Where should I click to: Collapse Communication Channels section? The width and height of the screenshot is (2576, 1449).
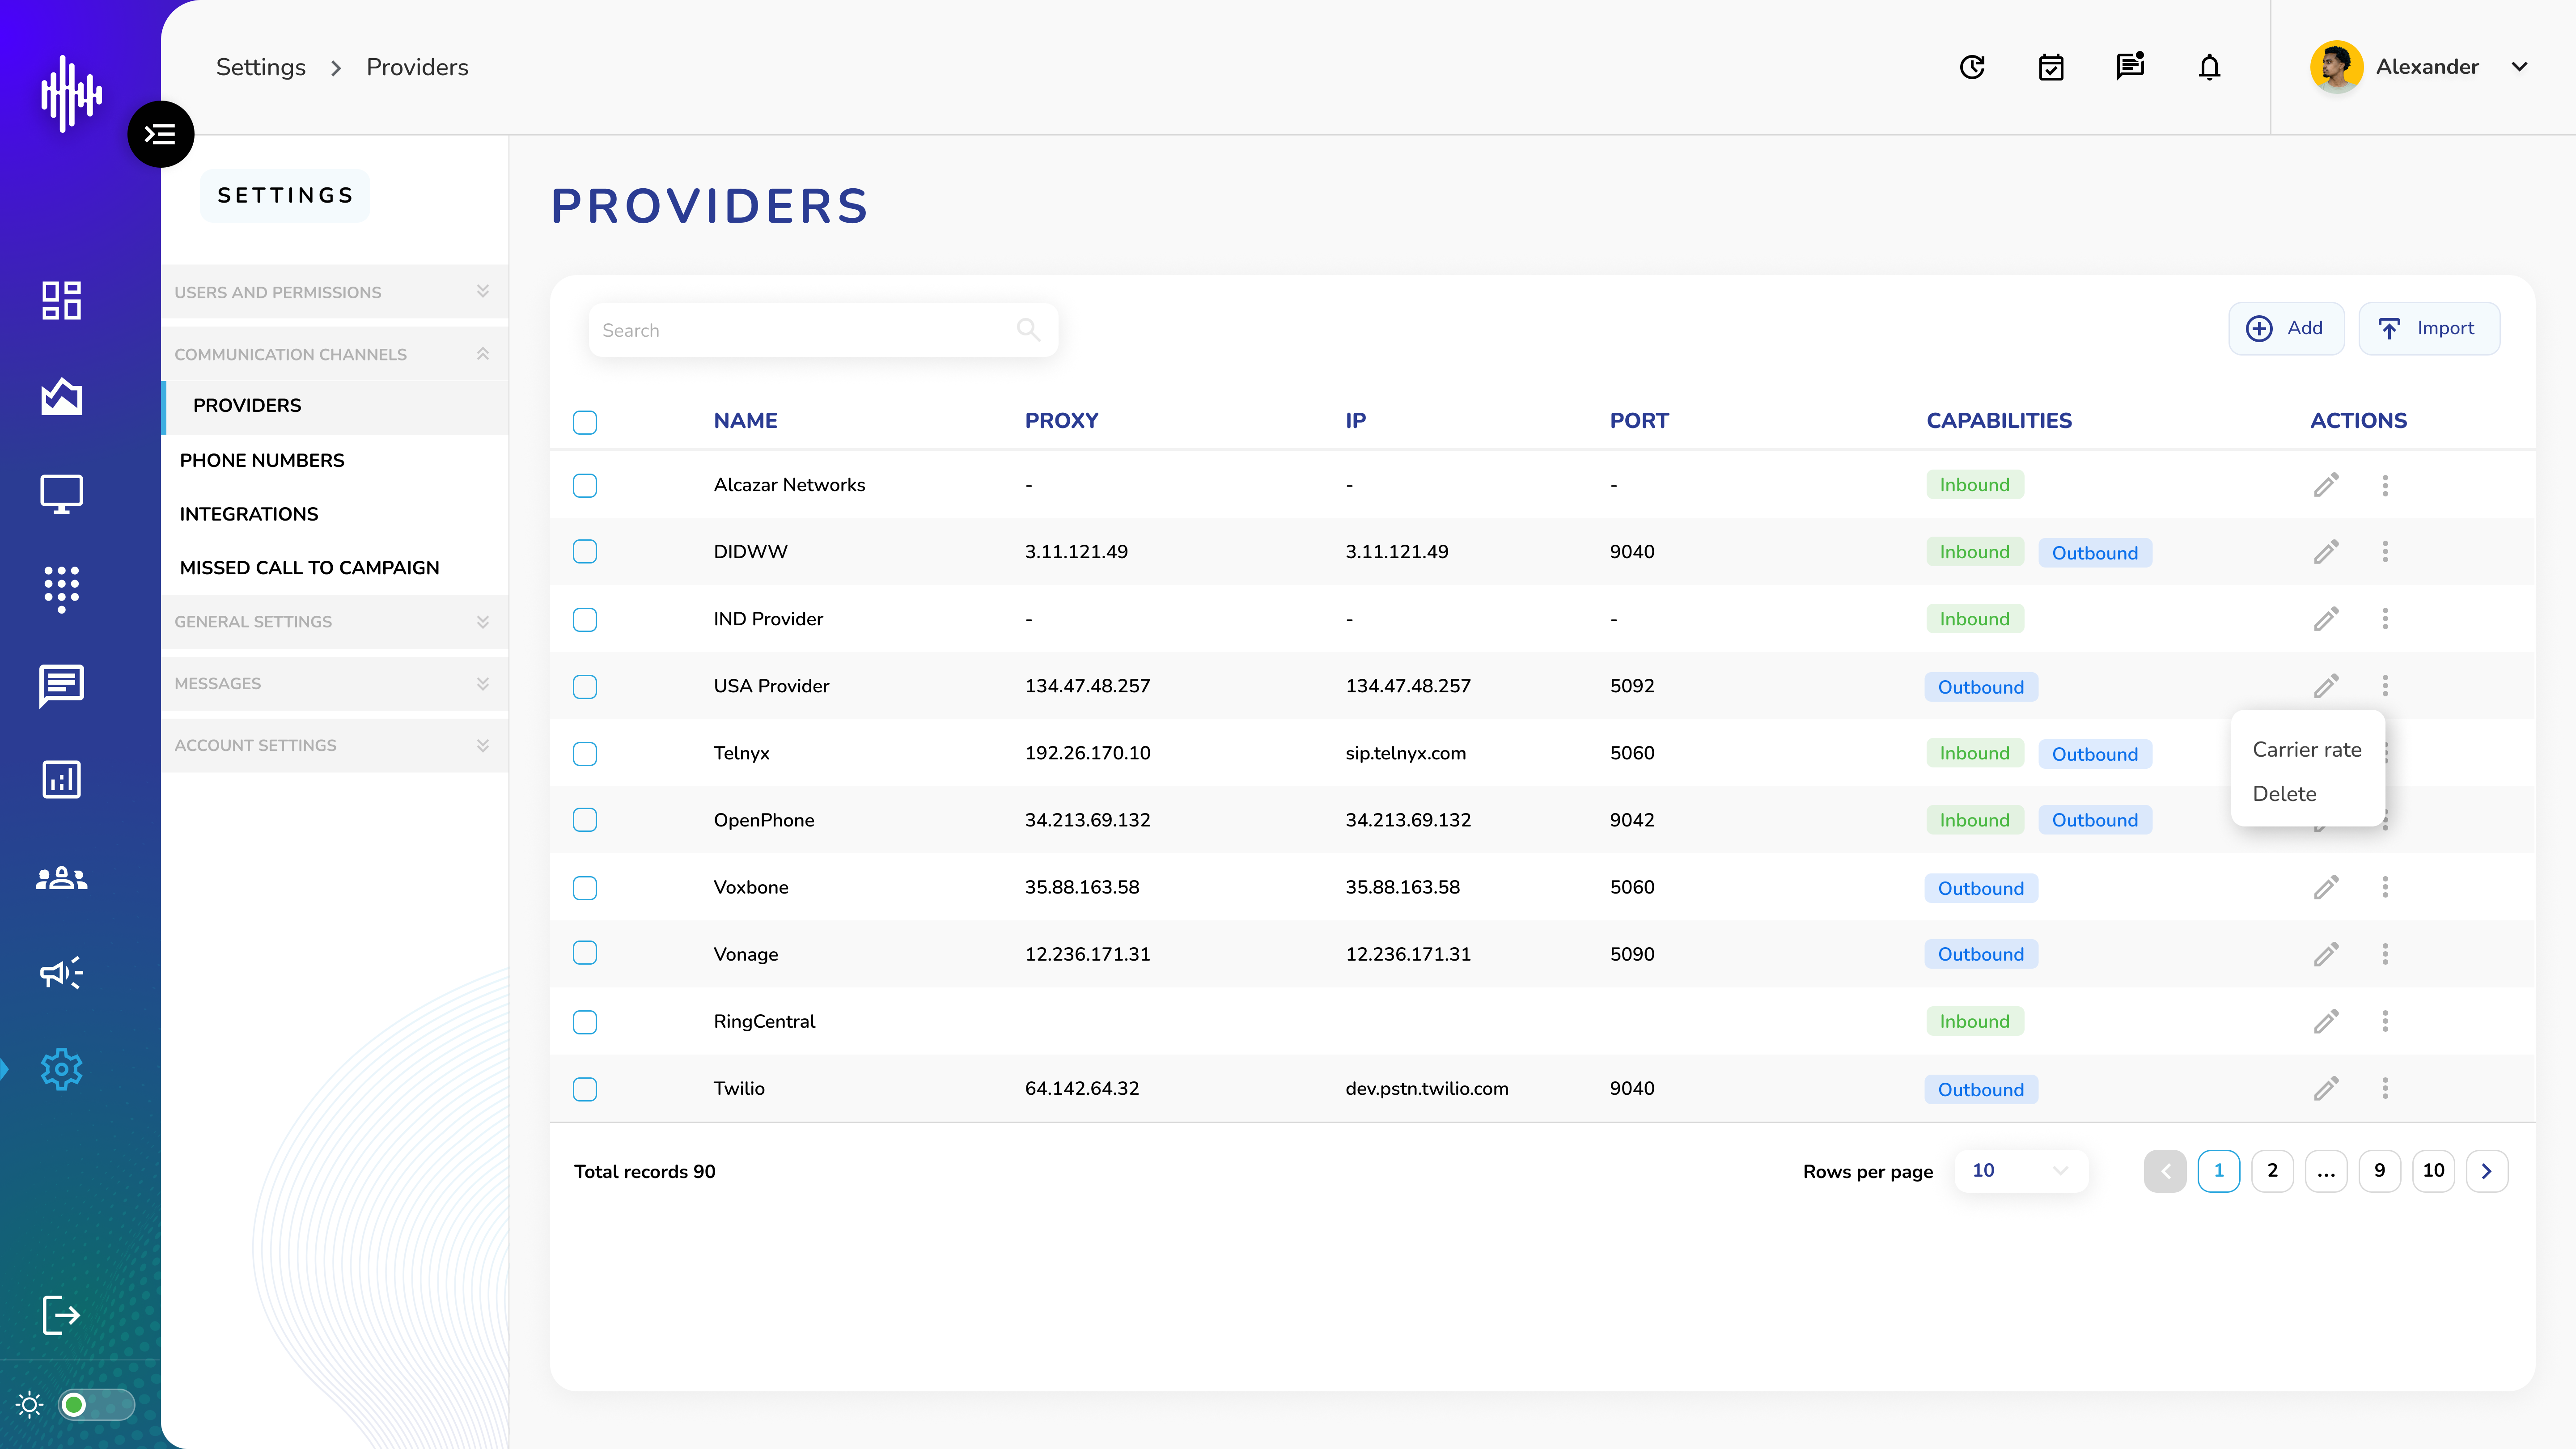334,354
